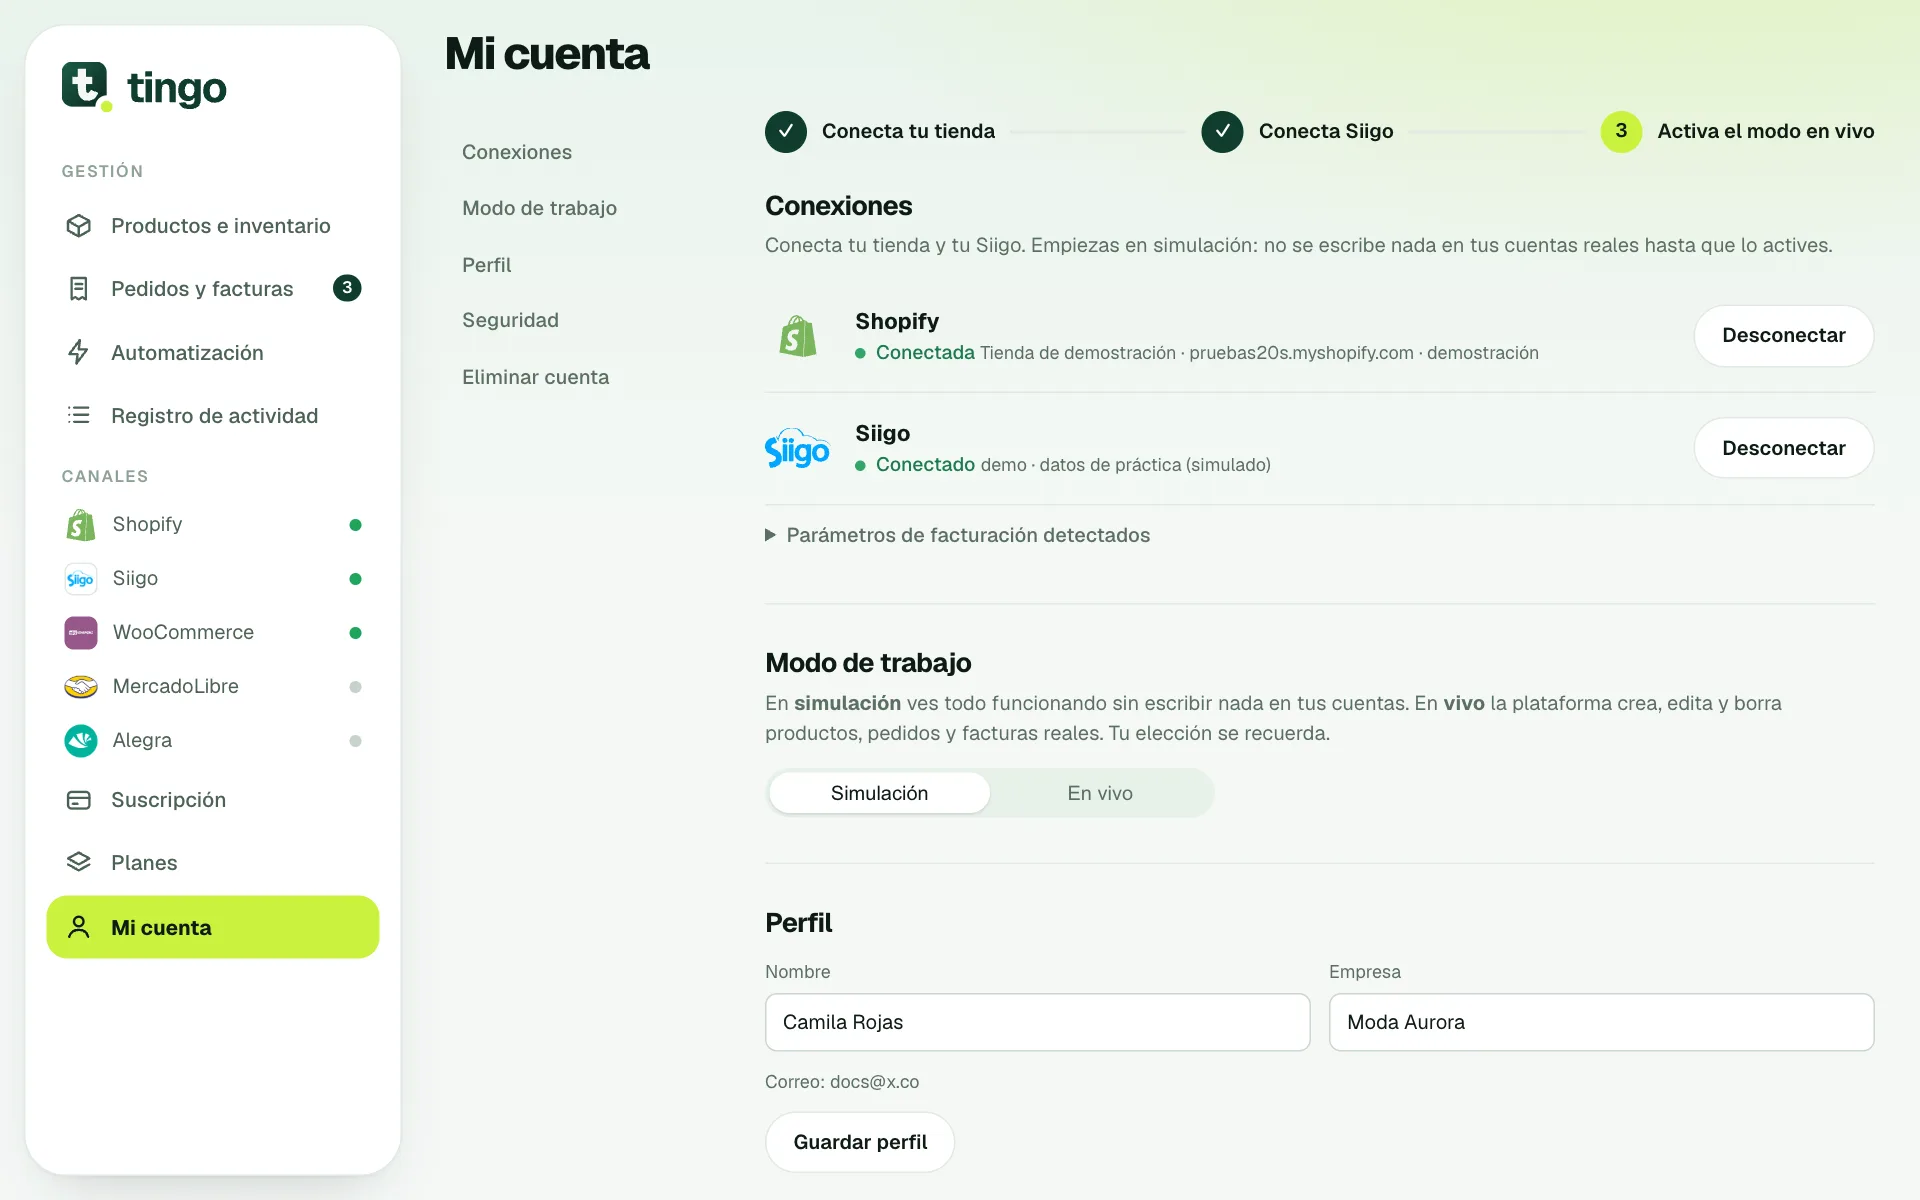Click the Planes layers icon
Image resolution: width=1920 pixels, height=1200 pixels.
click(x=79, y=862)
